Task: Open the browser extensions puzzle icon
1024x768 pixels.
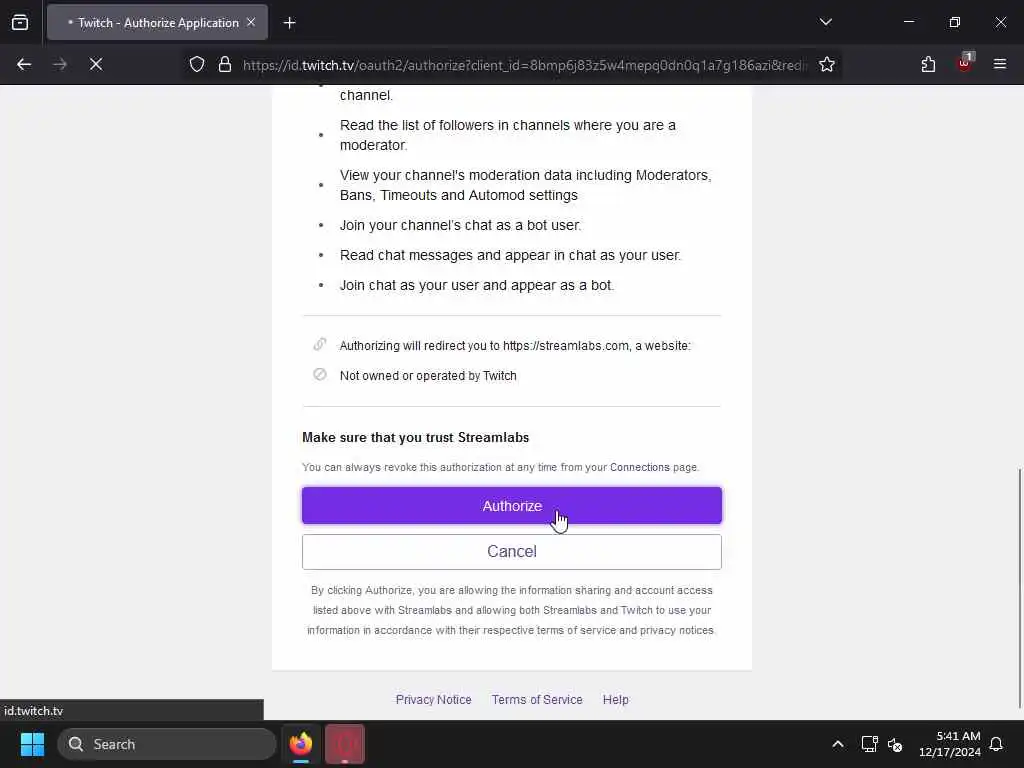Action: pos(928,64)
